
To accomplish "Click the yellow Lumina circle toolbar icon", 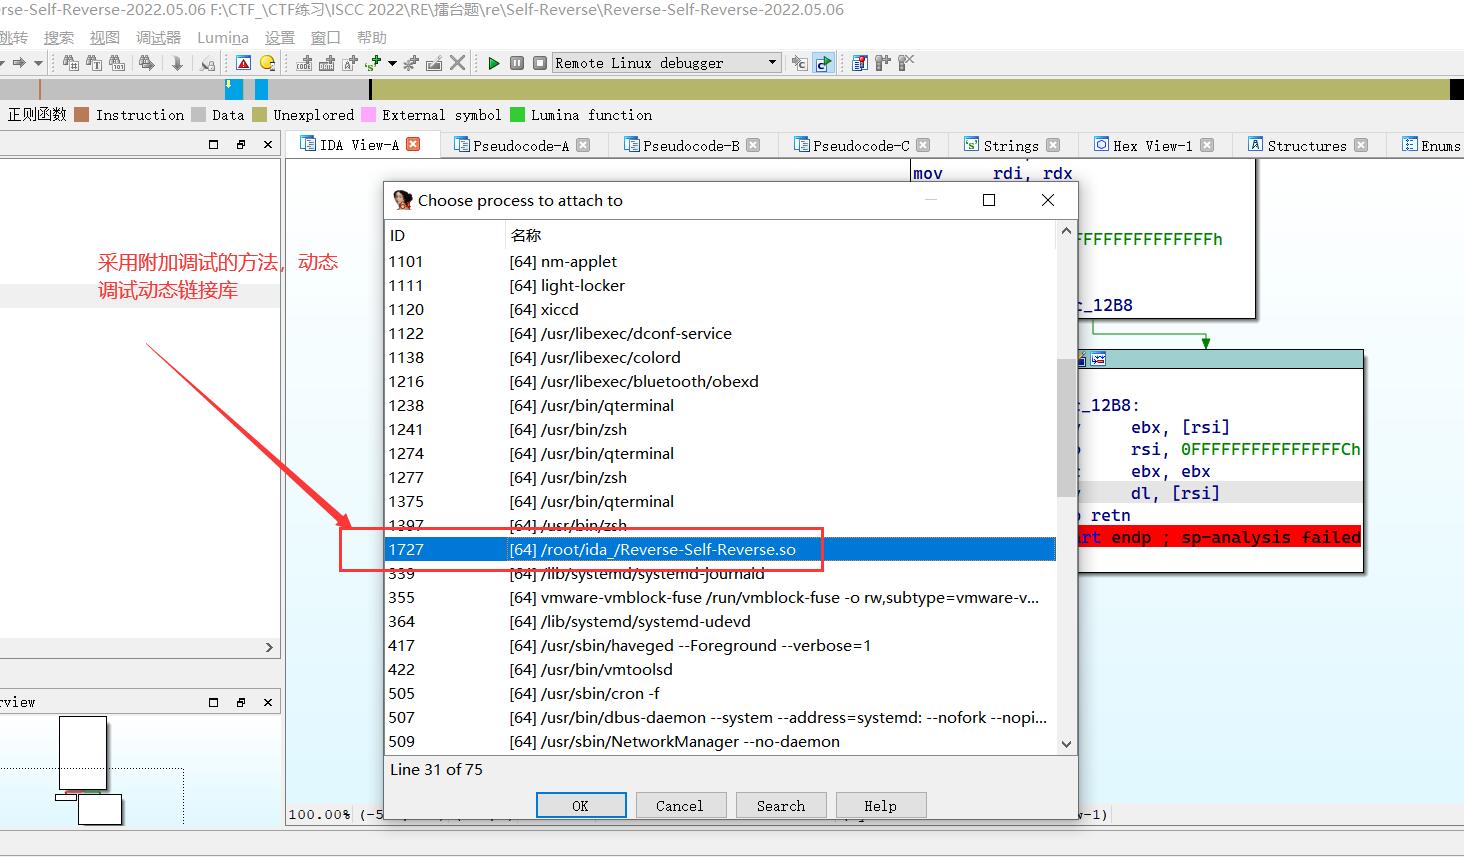I will (x=267, y=63).
